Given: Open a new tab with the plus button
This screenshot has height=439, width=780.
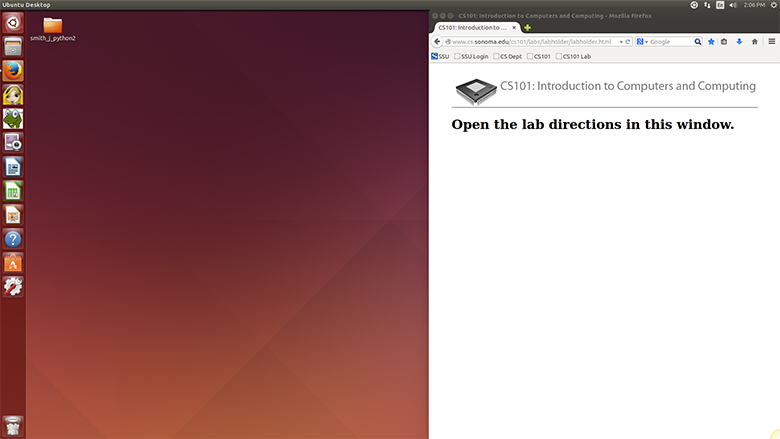Looking at the screenshot, I should coord(527,27).
